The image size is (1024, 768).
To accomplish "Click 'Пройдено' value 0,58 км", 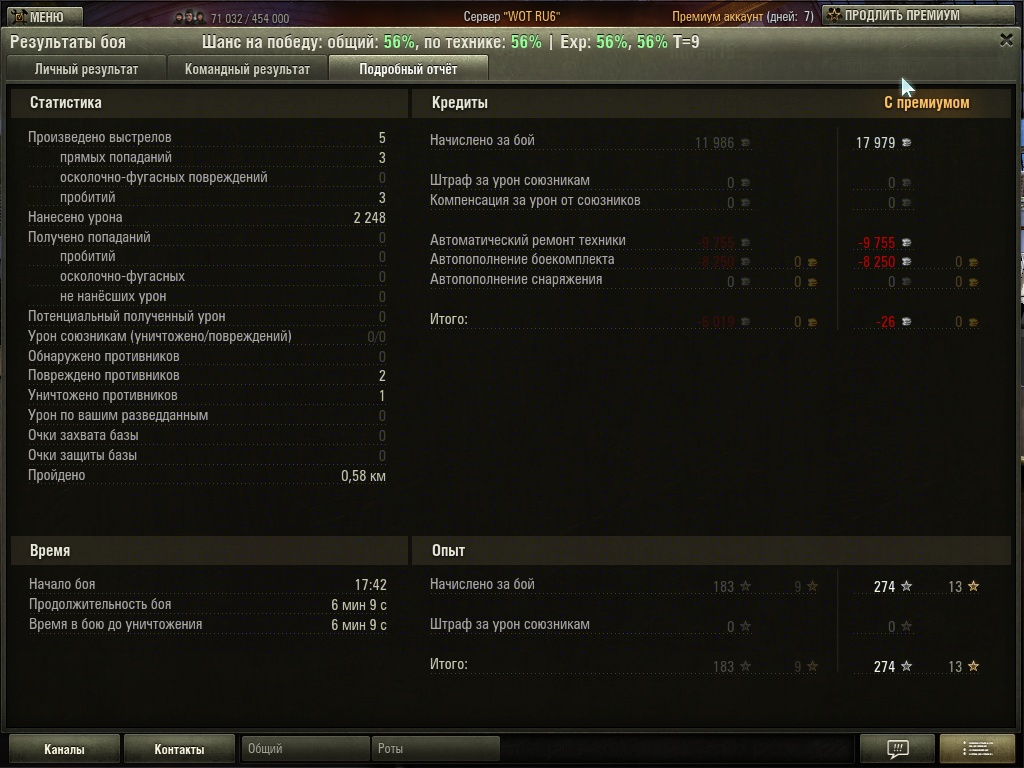I will (363, 476).
